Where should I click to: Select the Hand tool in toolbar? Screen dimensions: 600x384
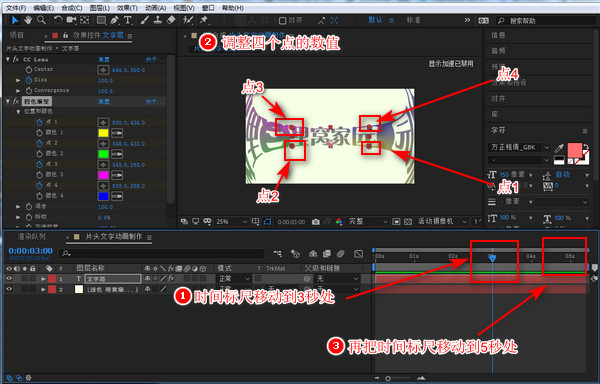(x=28, y=20)
